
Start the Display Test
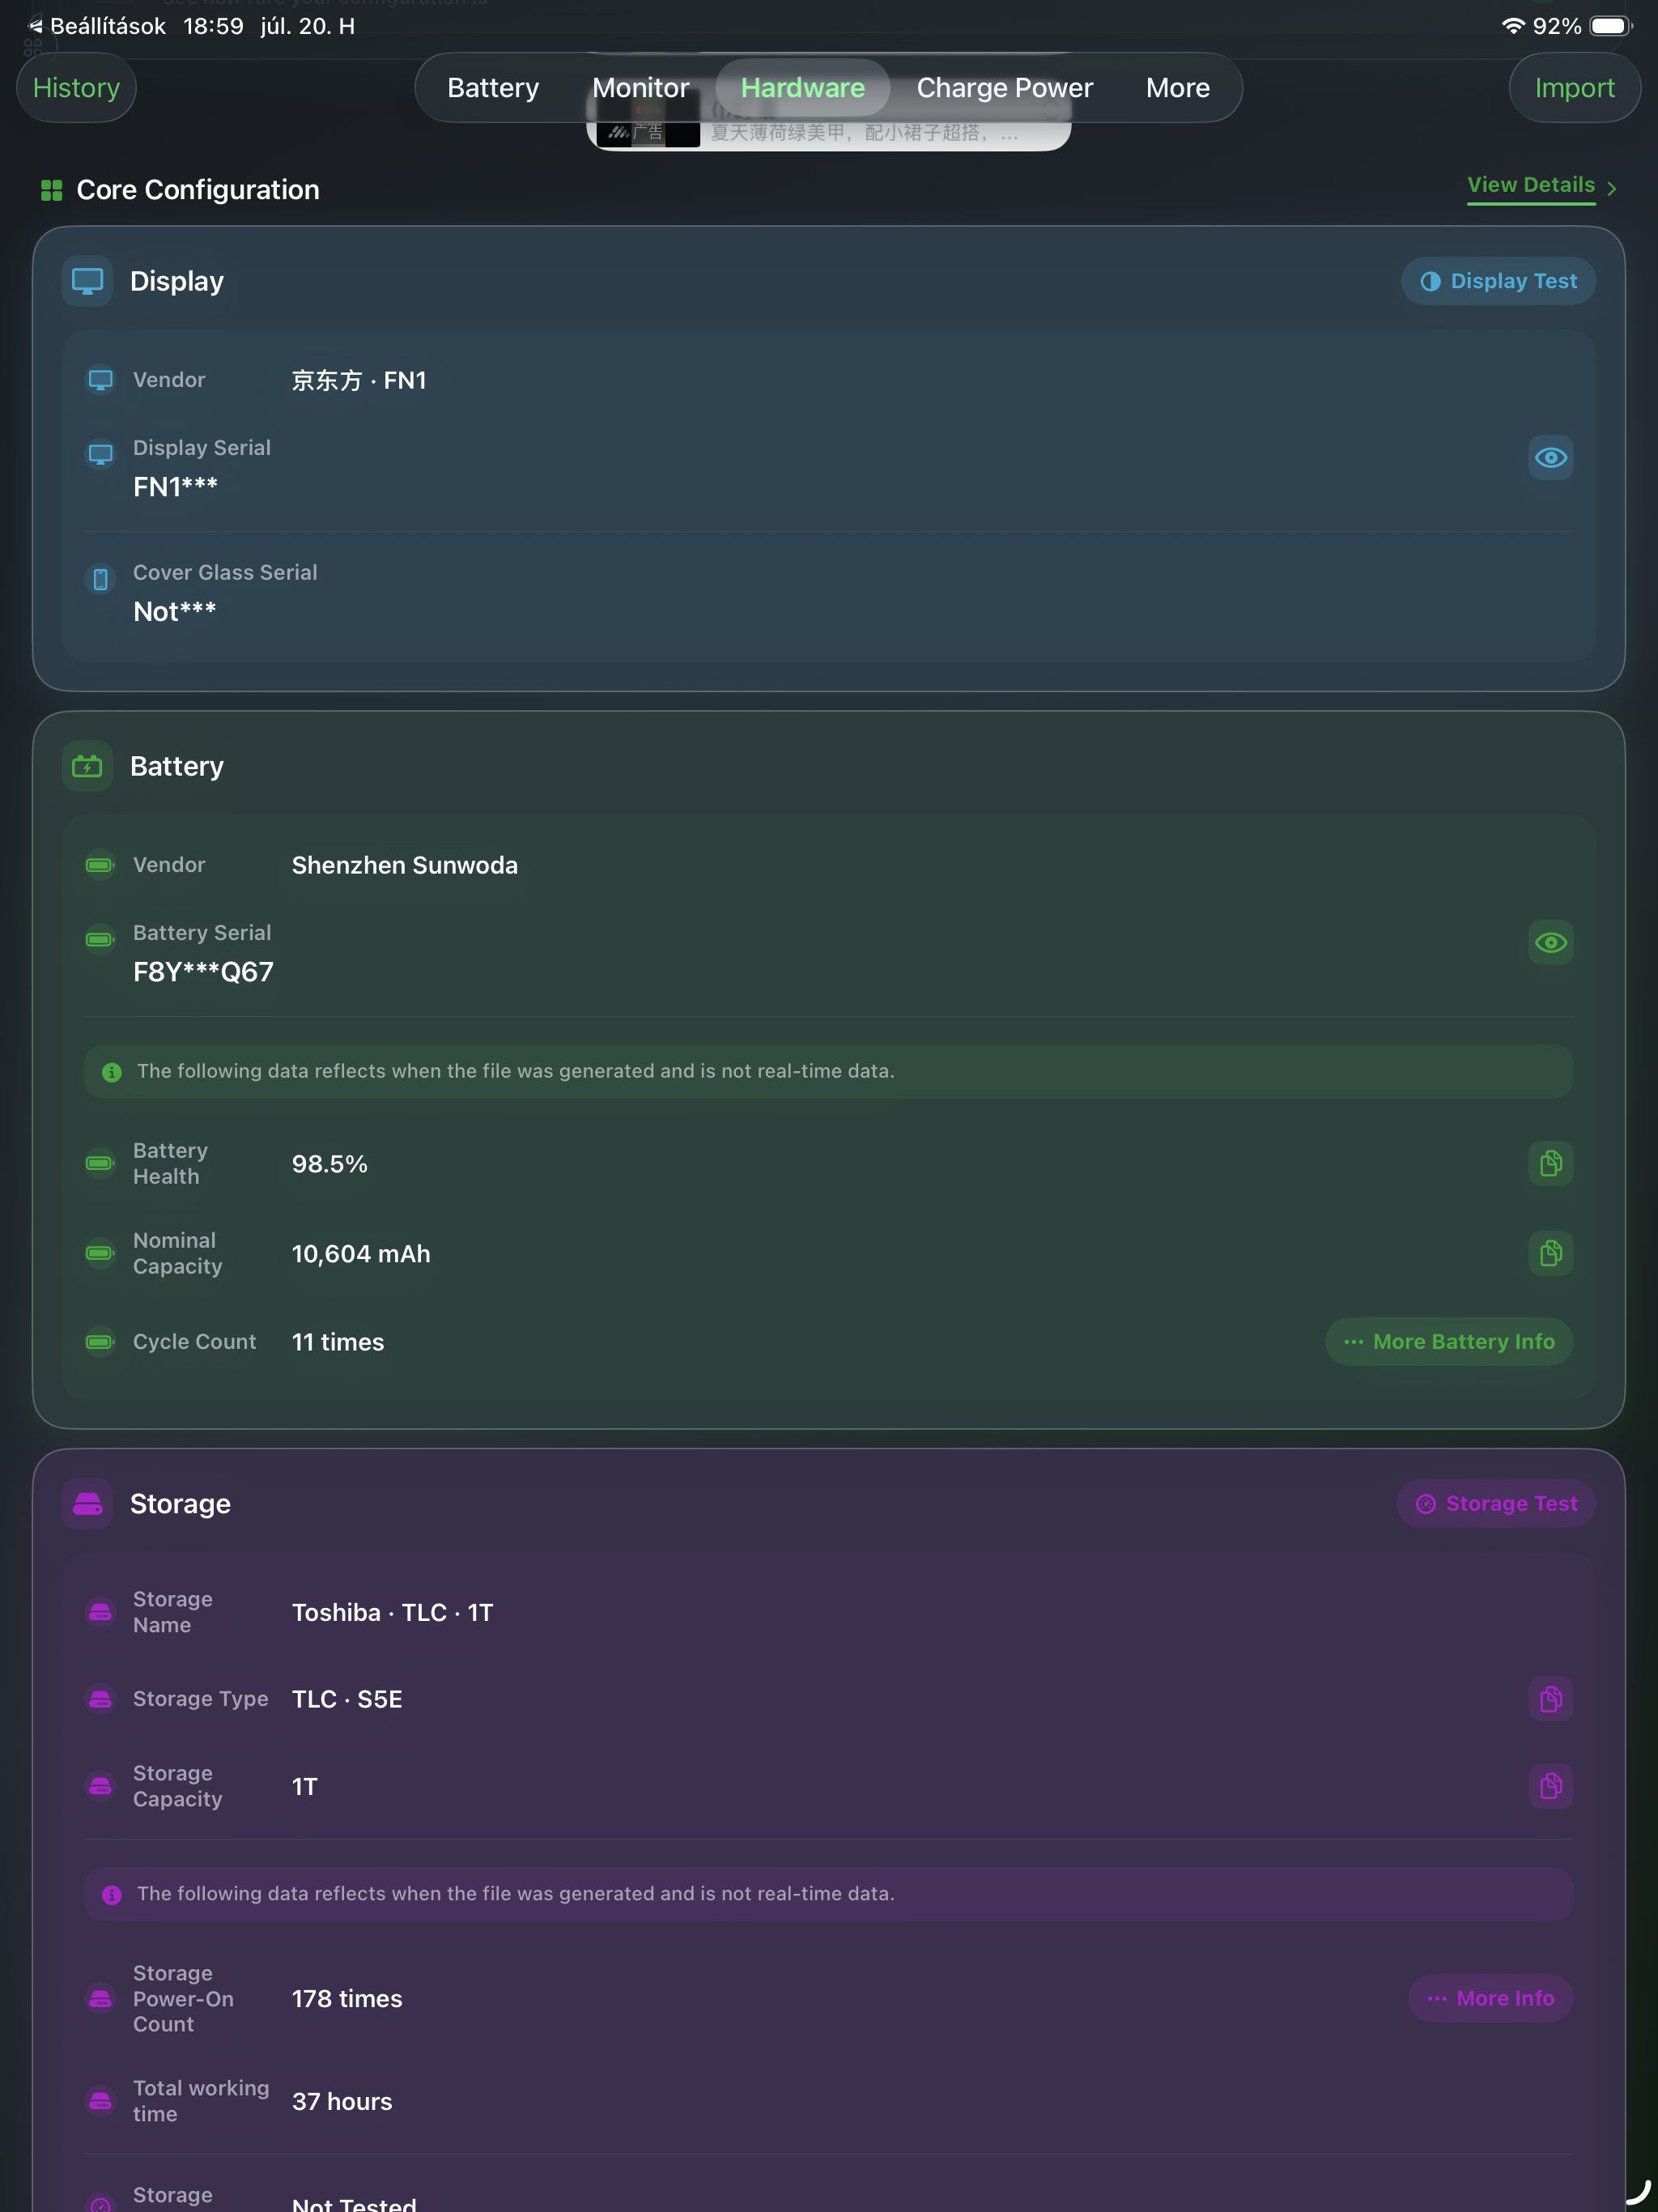(1498, 281)
